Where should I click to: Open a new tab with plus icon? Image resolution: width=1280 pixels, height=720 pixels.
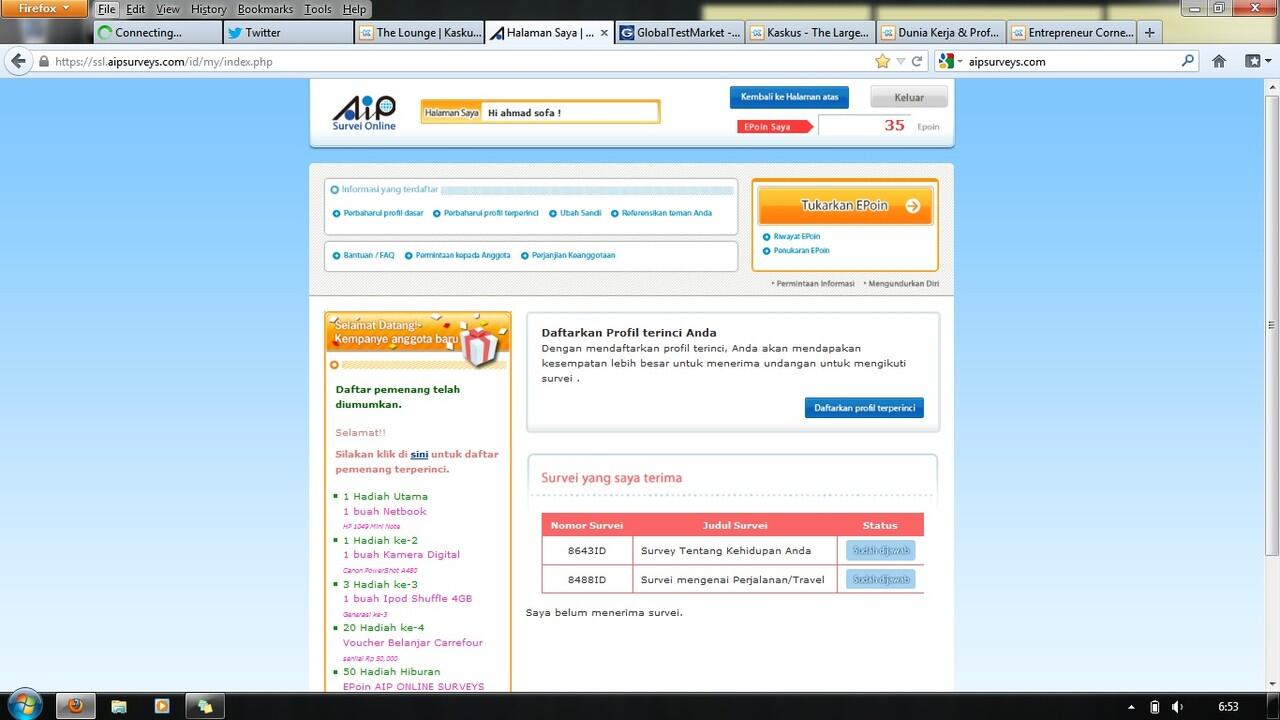point(1150,32)
